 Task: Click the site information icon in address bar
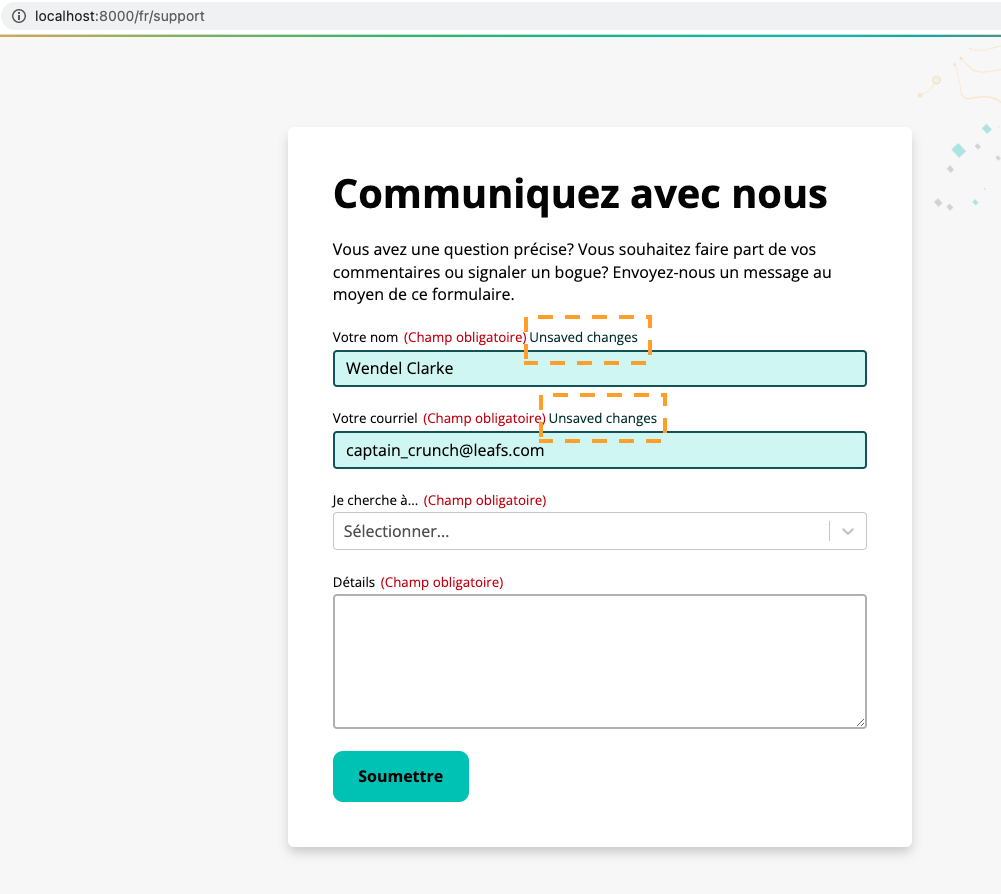click(19, 16)
